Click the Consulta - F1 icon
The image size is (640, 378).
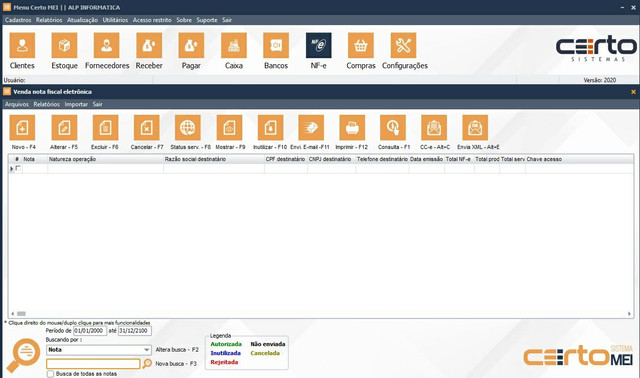(393, 128)
